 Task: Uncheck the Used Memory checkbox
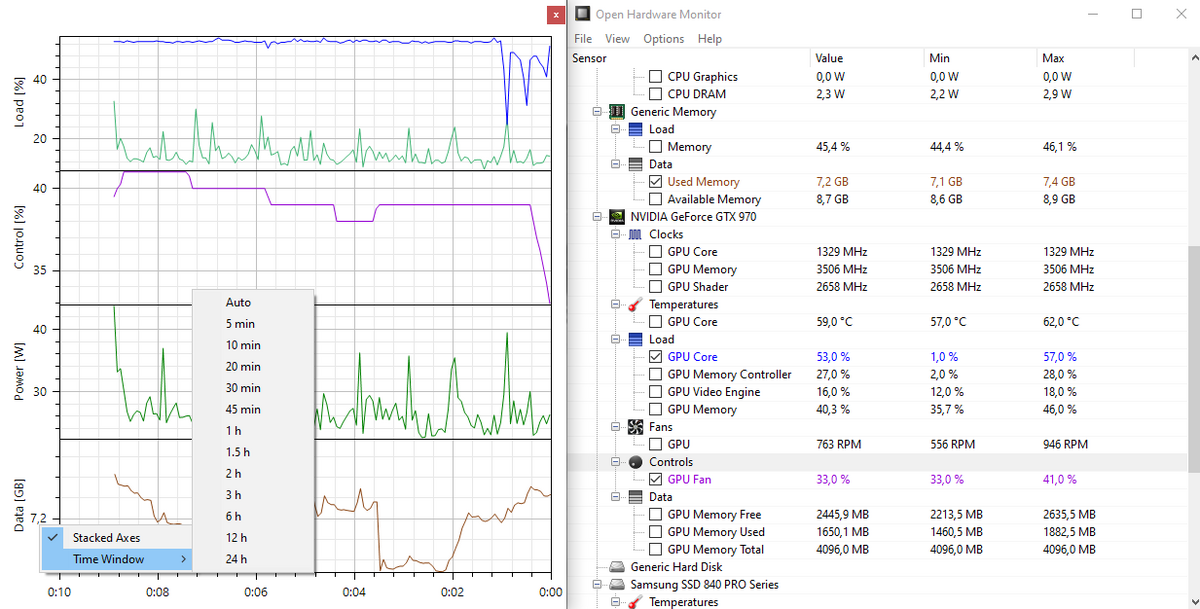coord(655,182)
